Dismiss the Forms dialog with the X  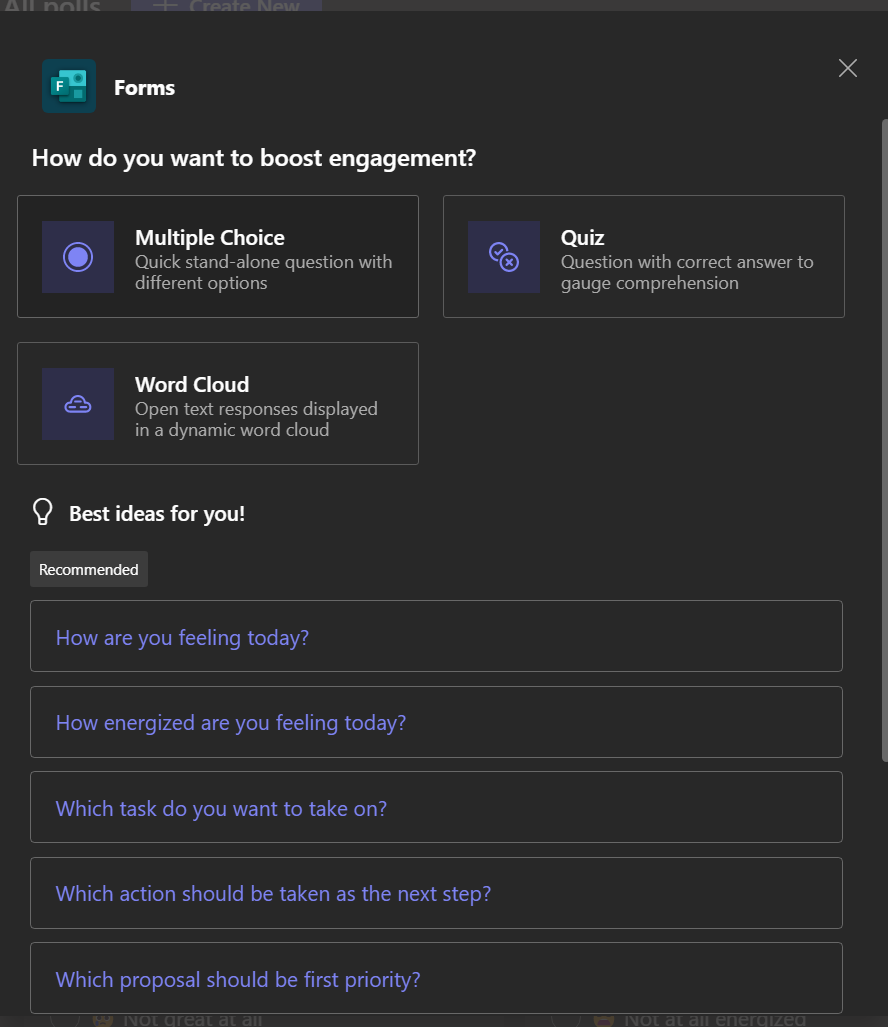847,68
